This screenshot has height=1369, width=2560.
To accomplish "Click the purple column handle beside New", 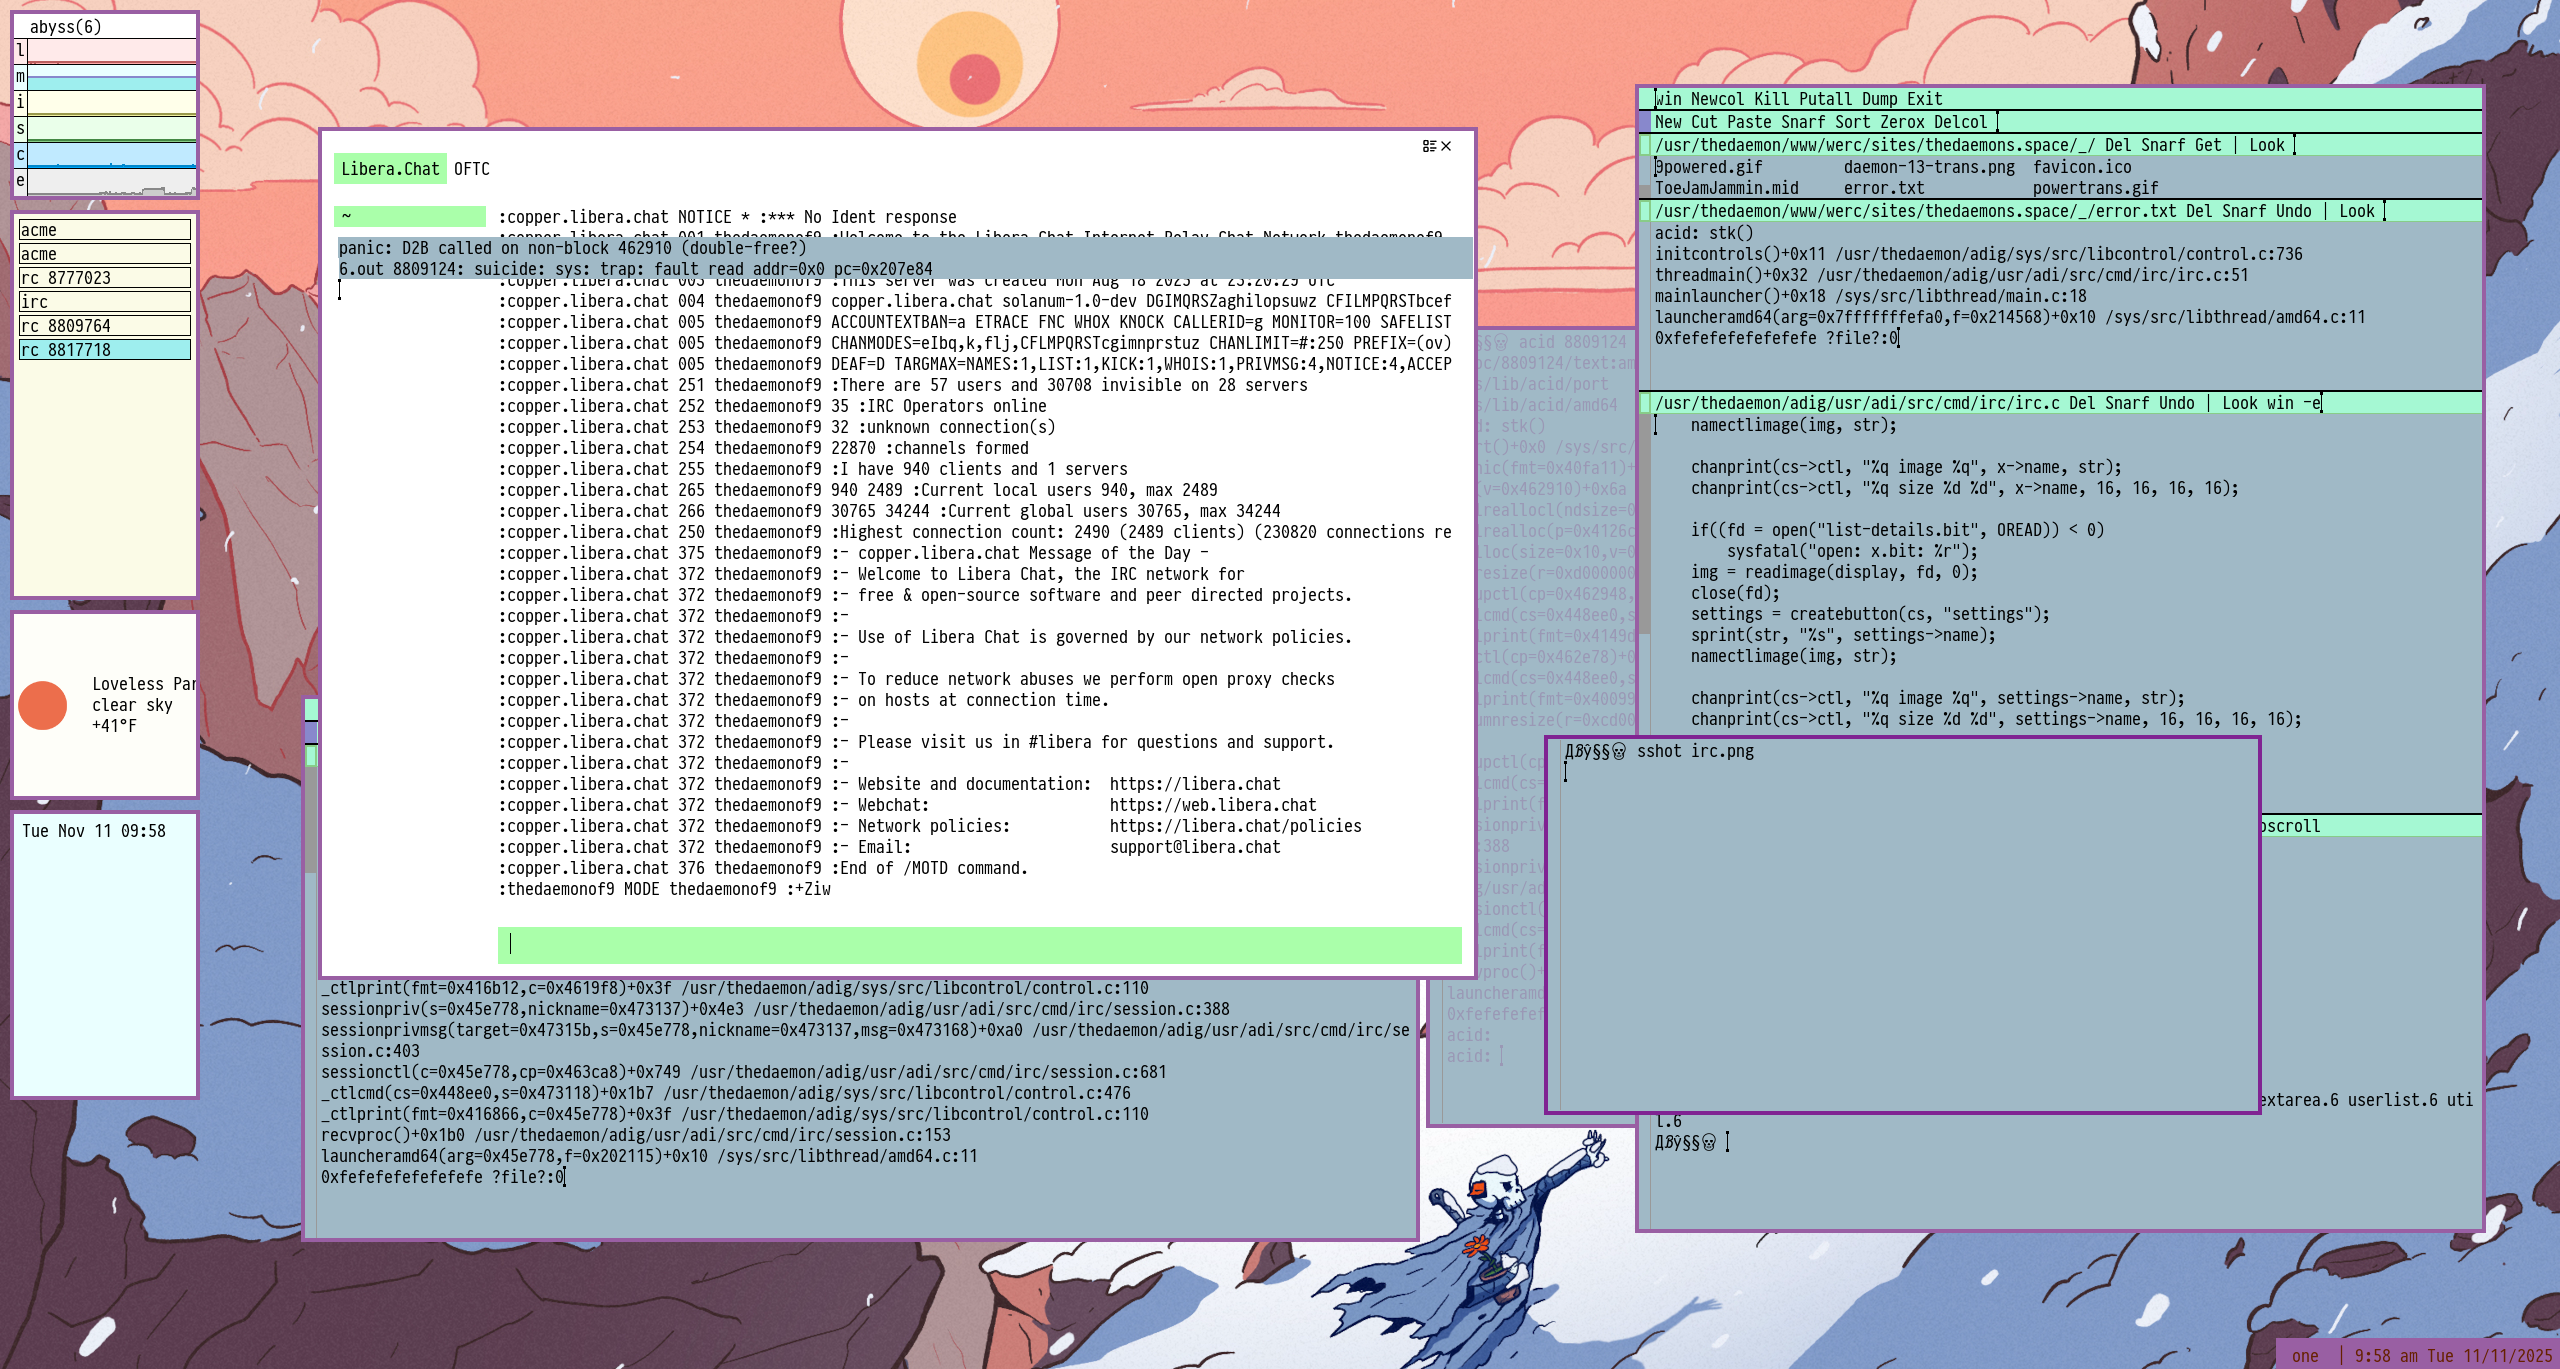I will click(x=1645, y=122).
